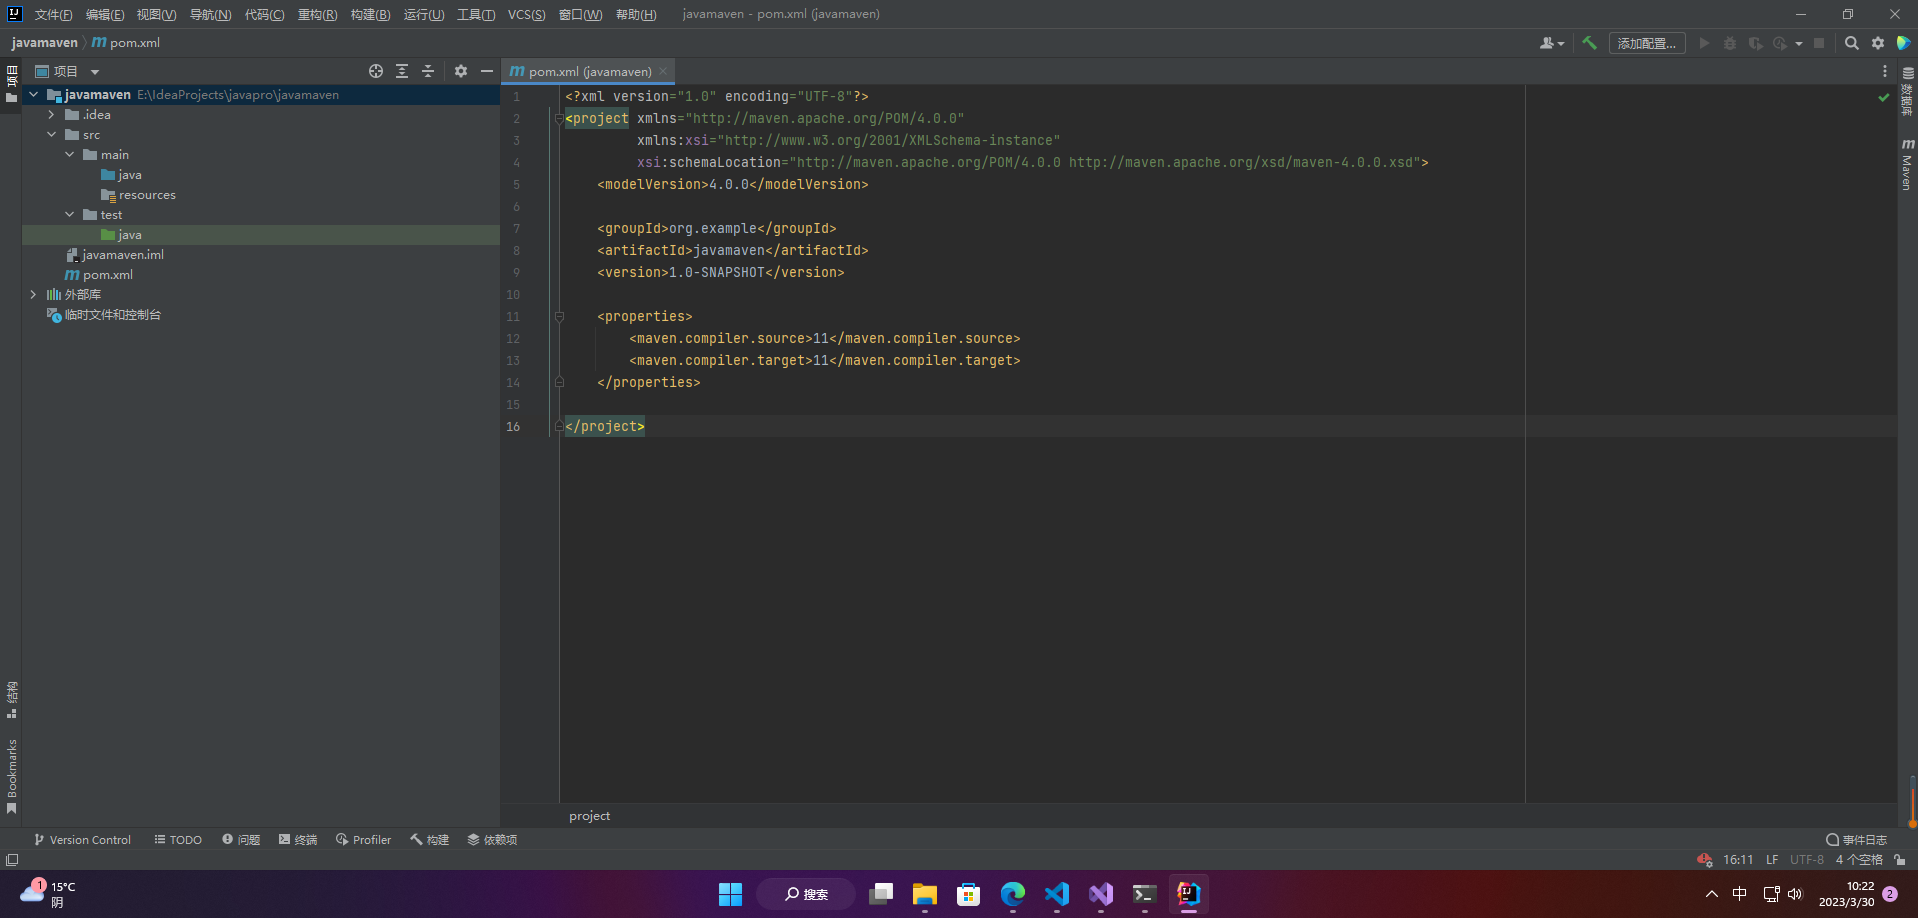Image resolution: width=1918 pixels, height=918 pixels.
Task: Click the 添加配置 button
Action: [1646, 43]
